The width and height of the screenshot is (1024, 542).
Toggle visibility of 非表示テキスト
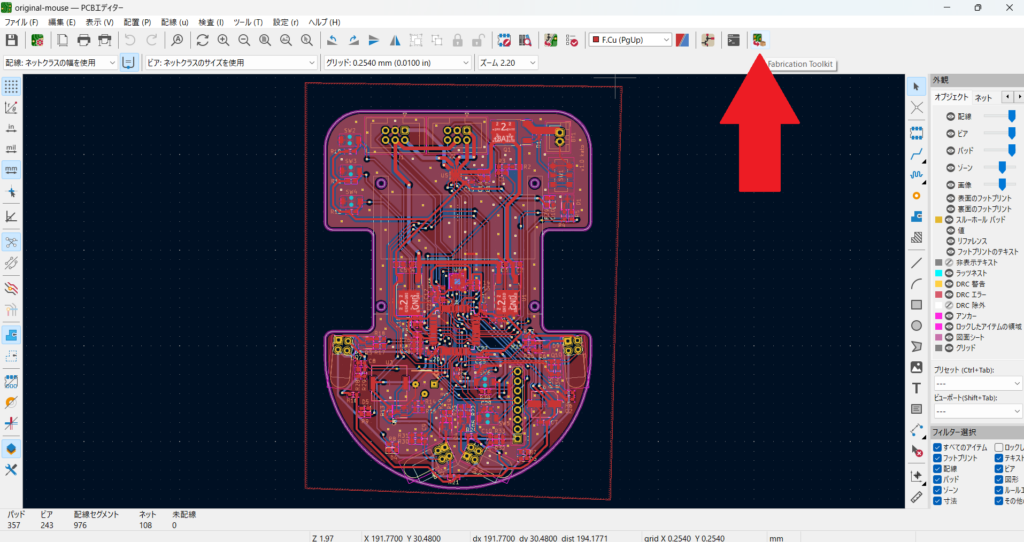point(950,263)
